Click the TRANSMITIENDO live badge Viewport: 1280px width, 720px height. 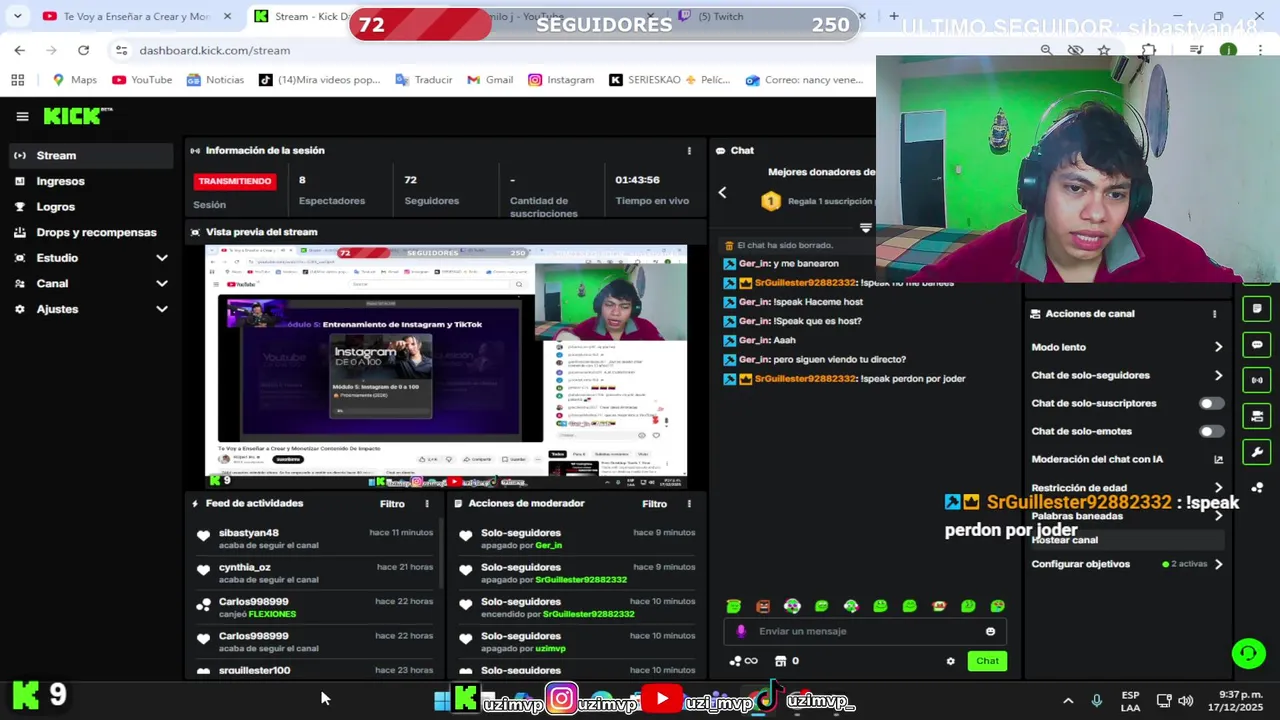pyautogui.click(x=235, y=181)
